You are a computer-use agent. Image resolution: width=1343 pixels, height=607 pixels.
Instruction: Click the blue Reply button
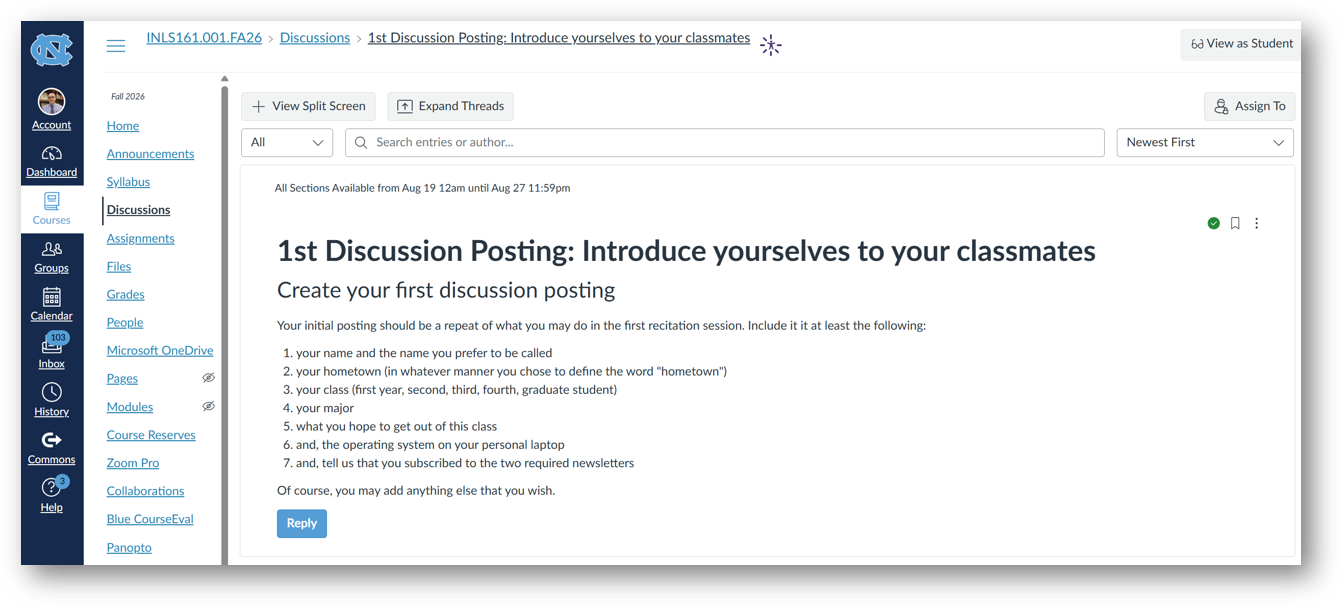(302, 523)
